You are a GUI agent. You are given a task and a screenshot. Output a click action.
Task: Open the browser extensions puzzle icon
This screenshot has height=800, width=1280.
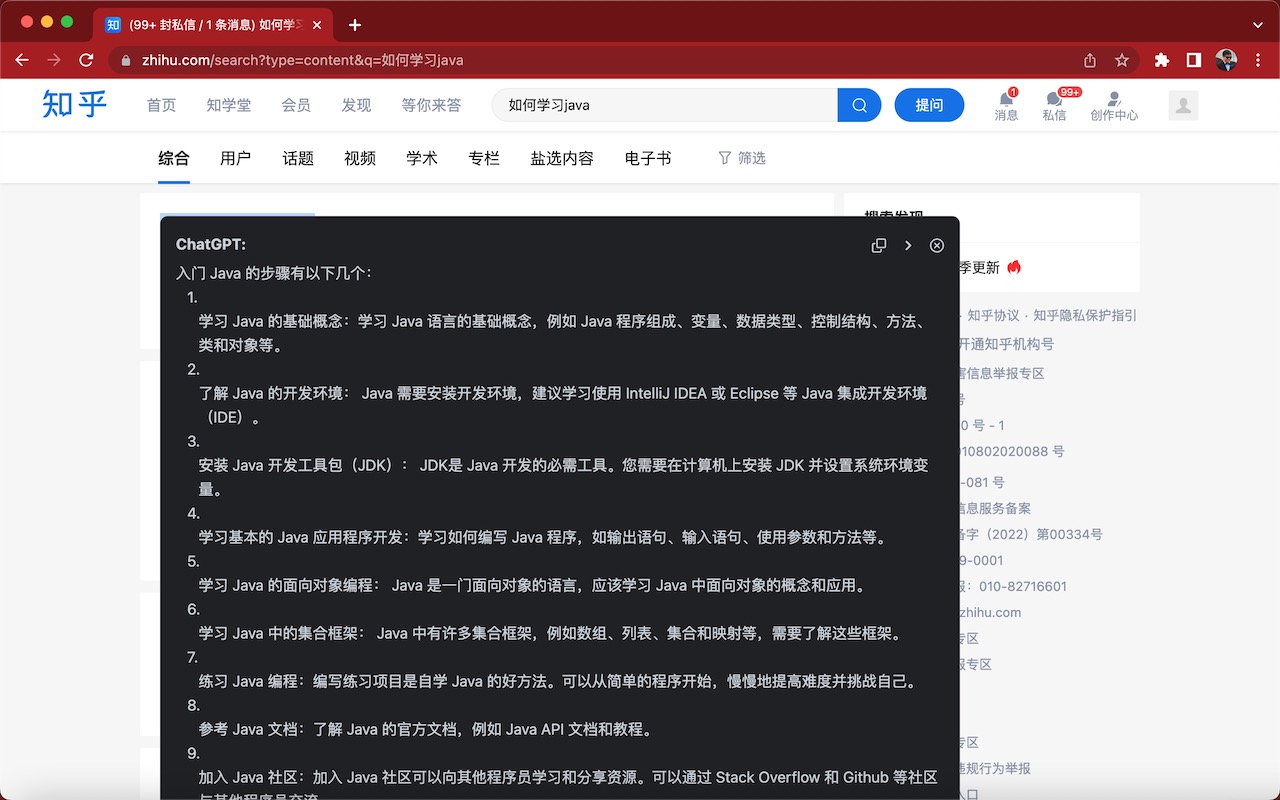(1162, 60)
